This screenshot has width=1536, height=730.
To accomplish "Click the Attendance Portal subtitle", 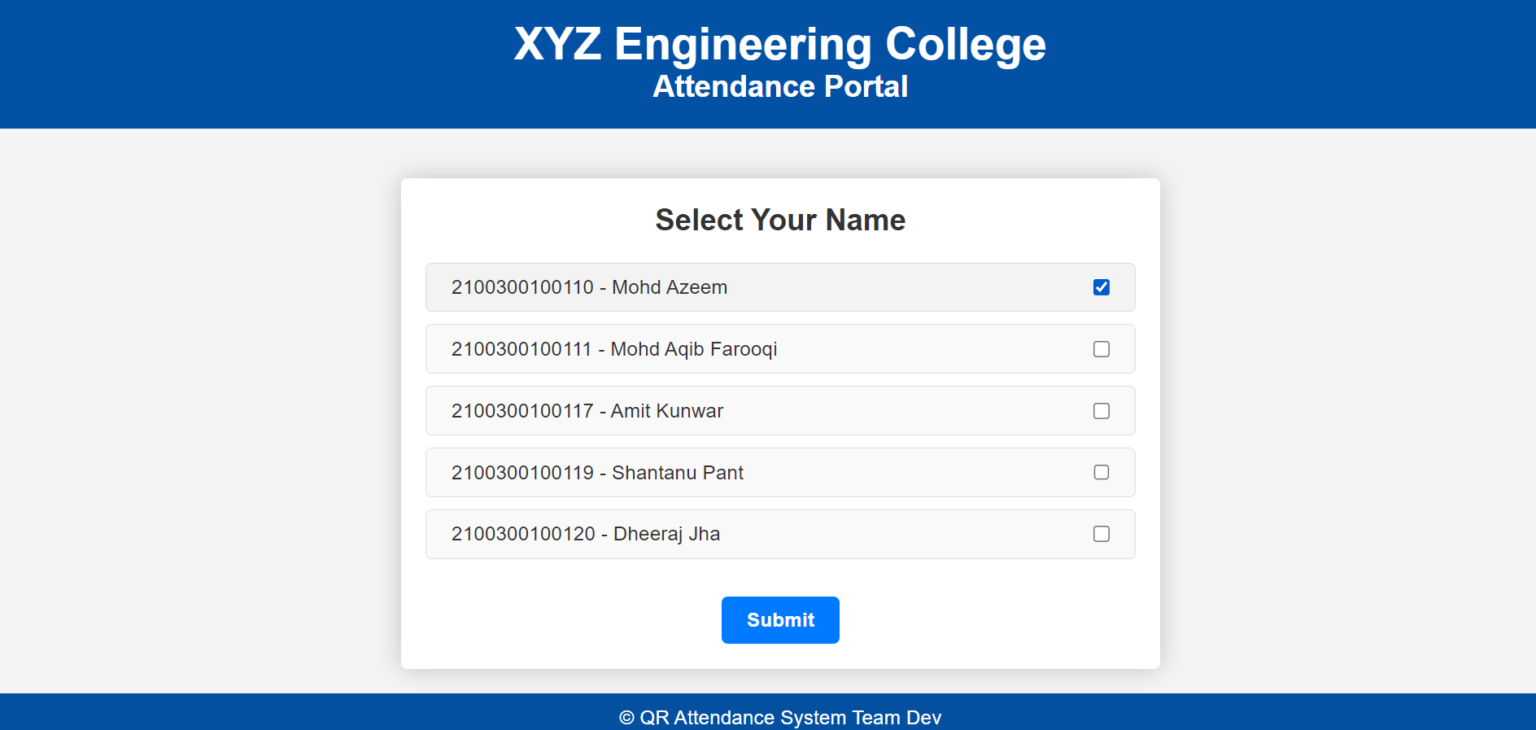I will point(780,87).
